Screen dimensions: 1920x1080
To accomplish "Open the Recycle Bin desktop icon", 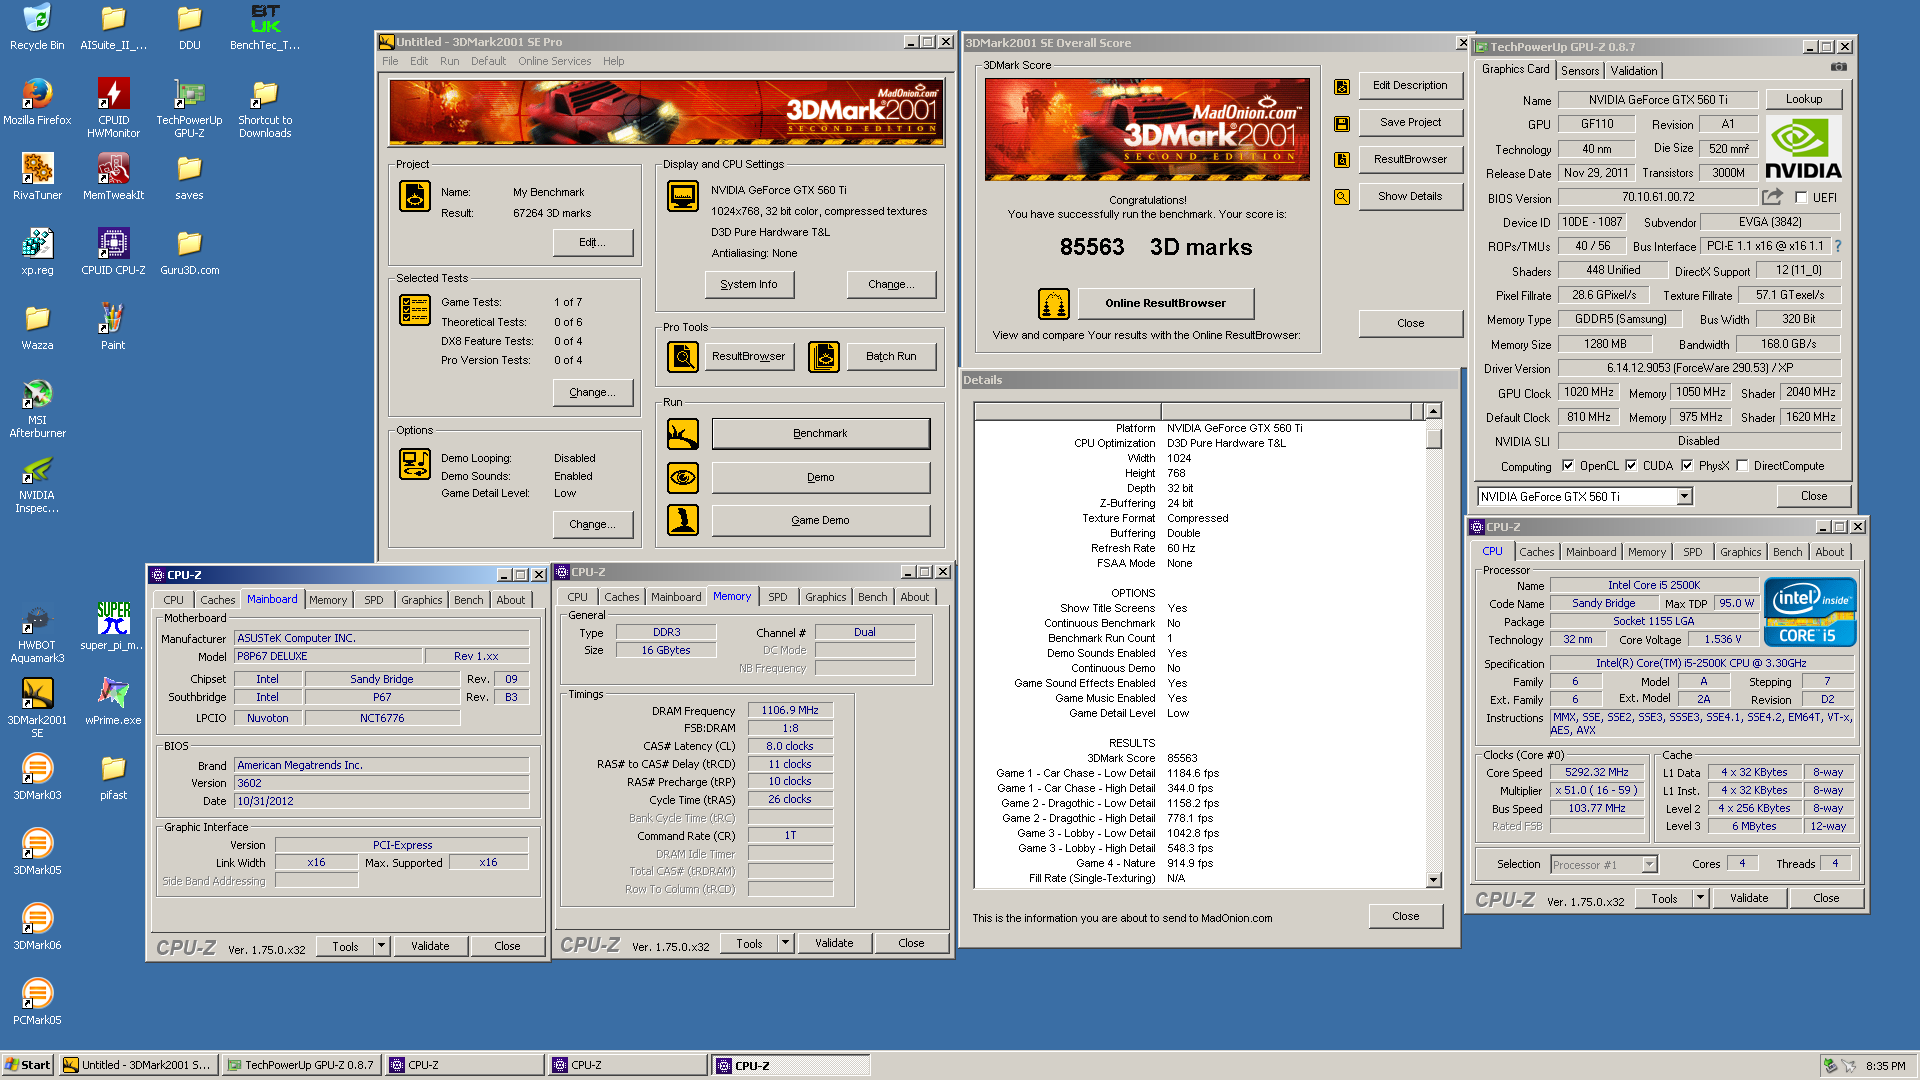I will [x=37, y=27].
